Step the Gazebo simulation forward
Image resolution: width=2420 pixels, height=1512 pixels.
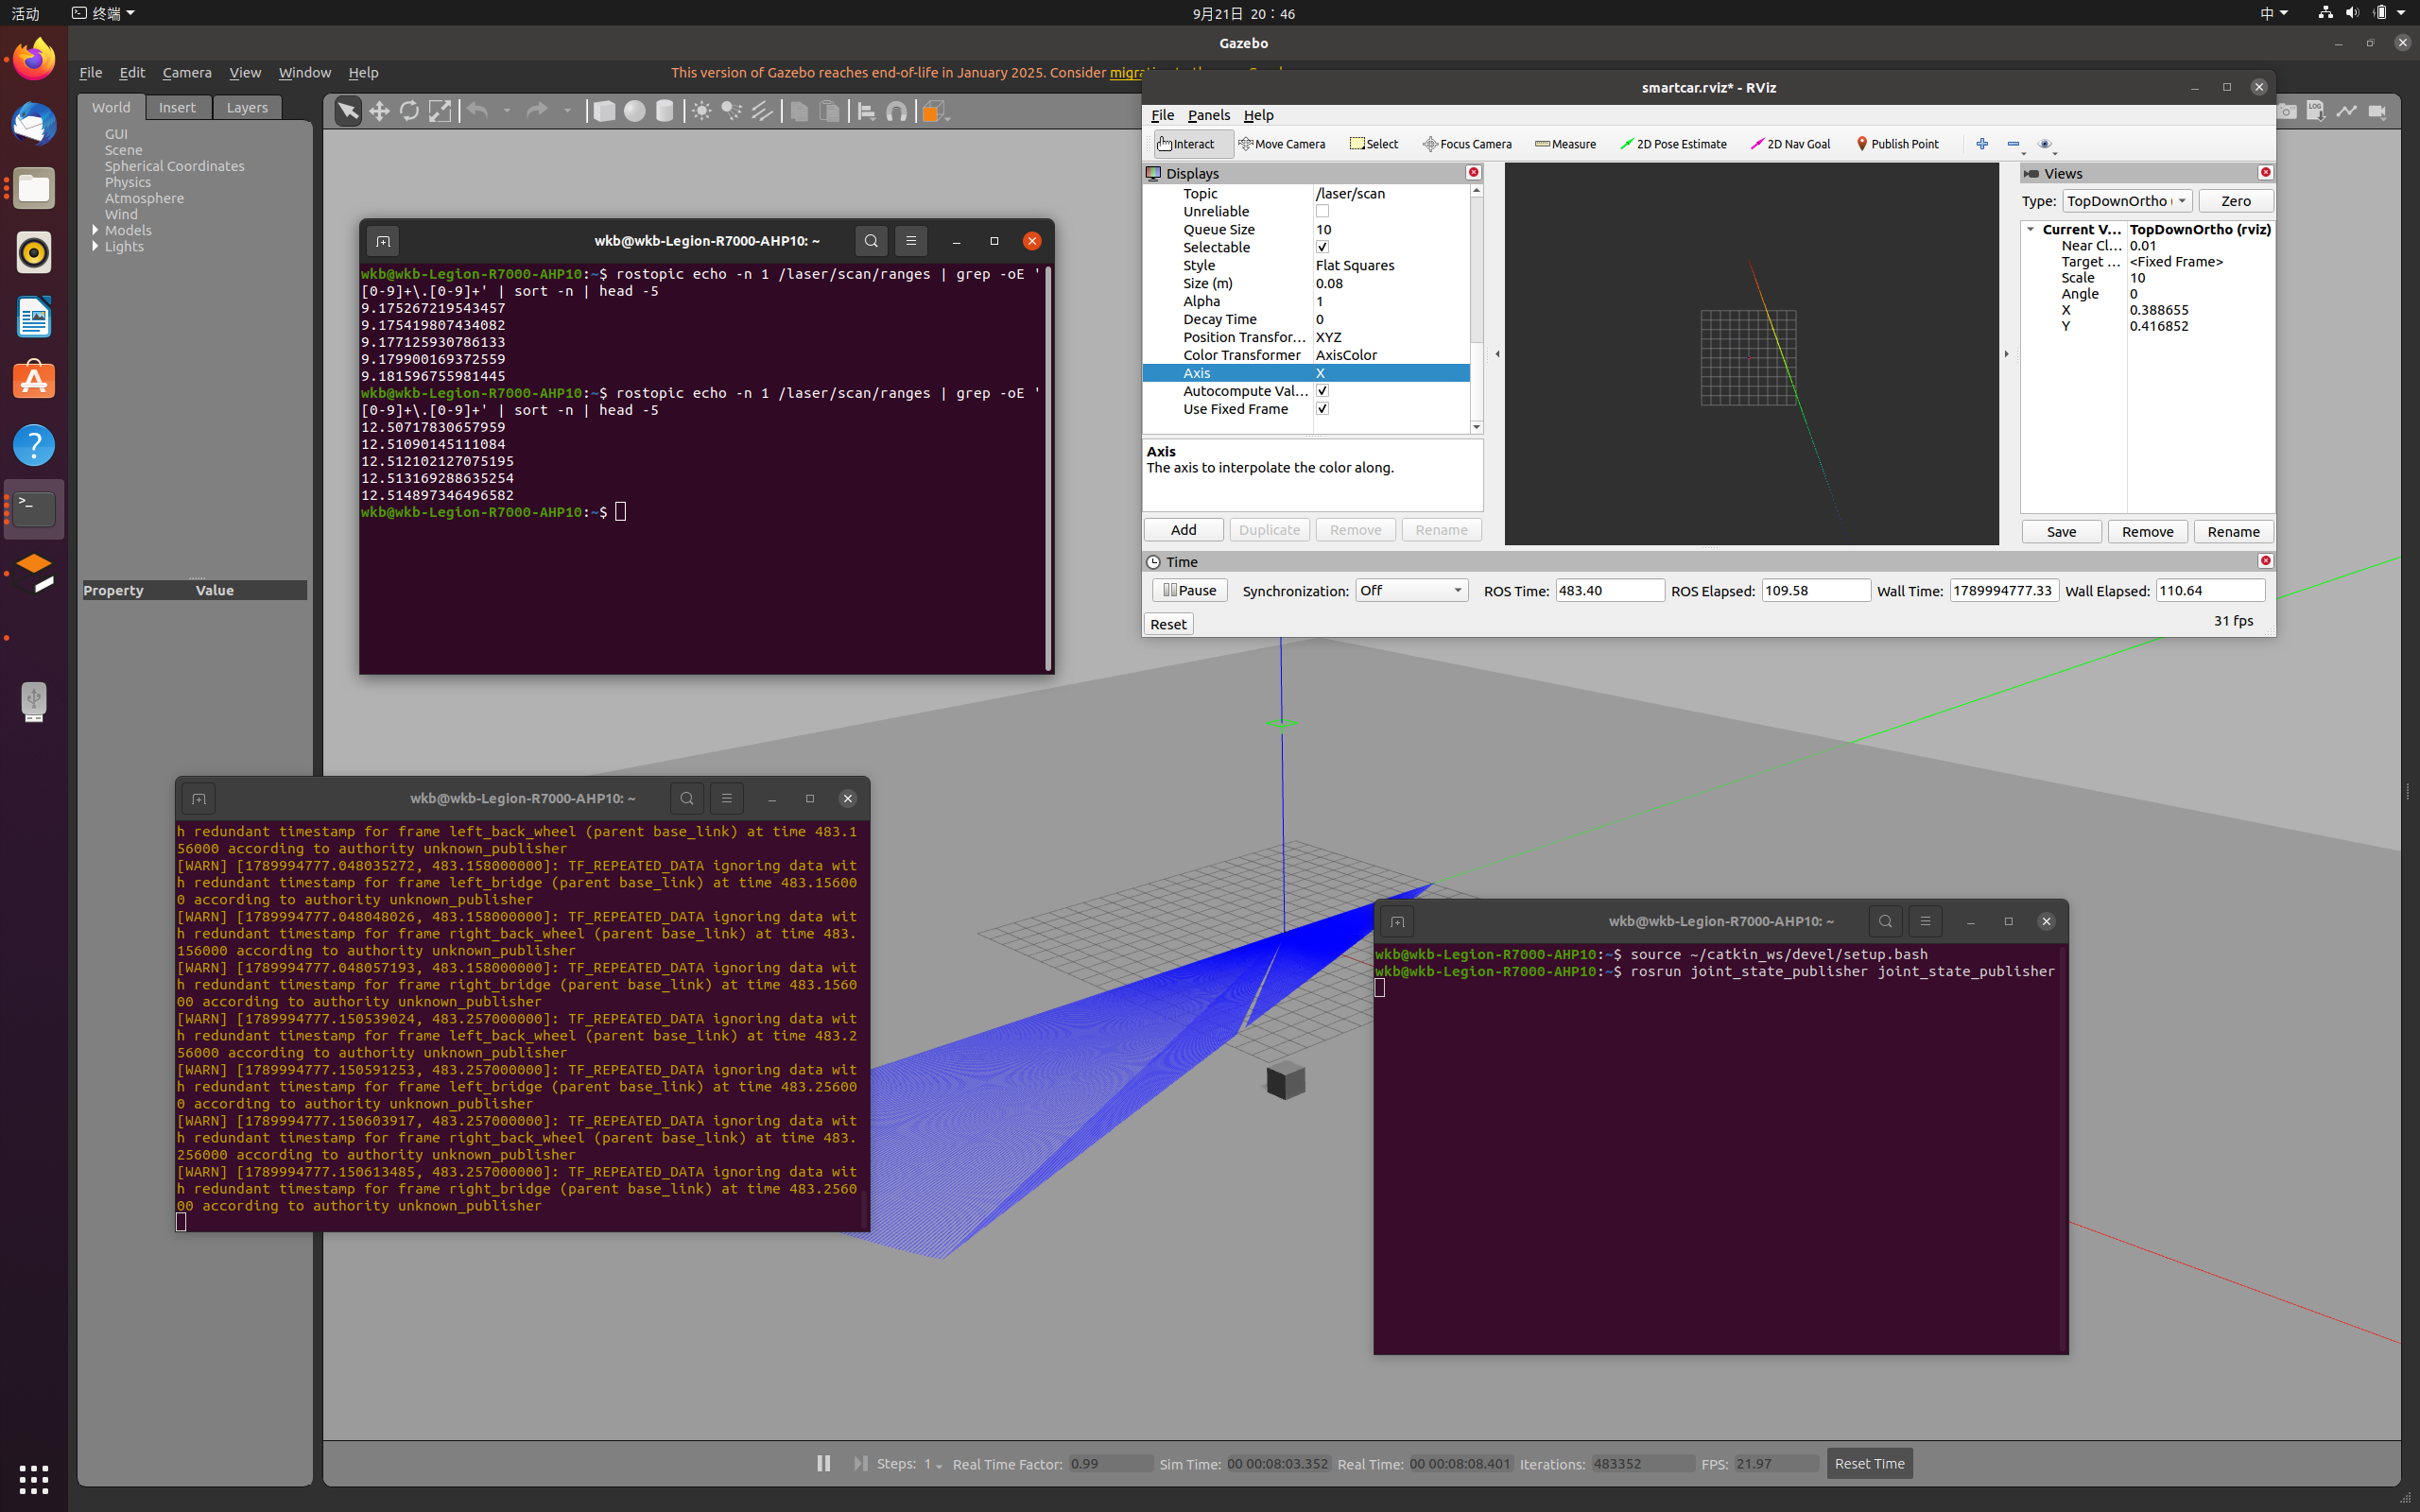pyautogui.click(x=860, y=1463)
